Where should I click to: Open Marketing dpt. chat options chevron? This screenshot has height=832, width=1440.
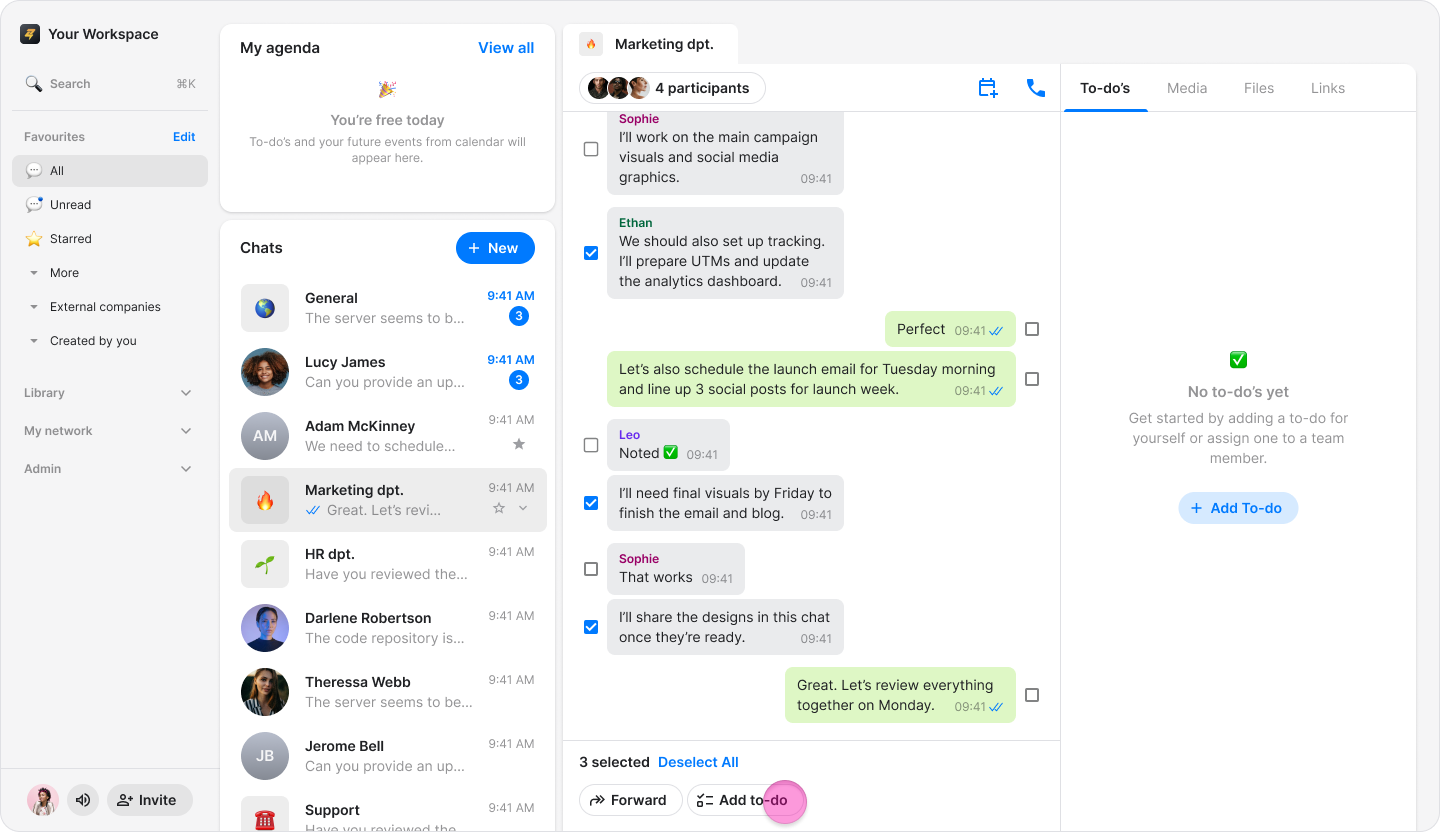[523, 508]
